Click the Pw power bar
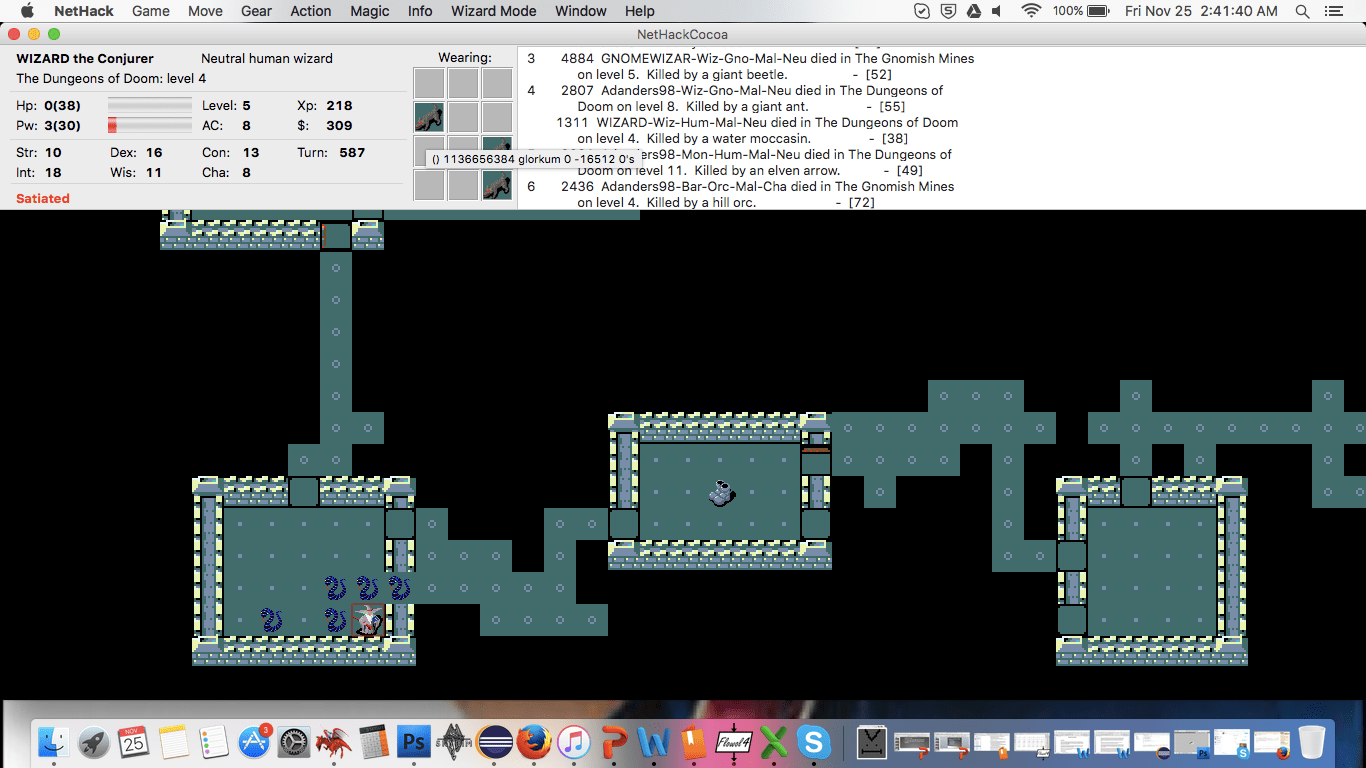1366x768 pixels. tap(150, 126)
